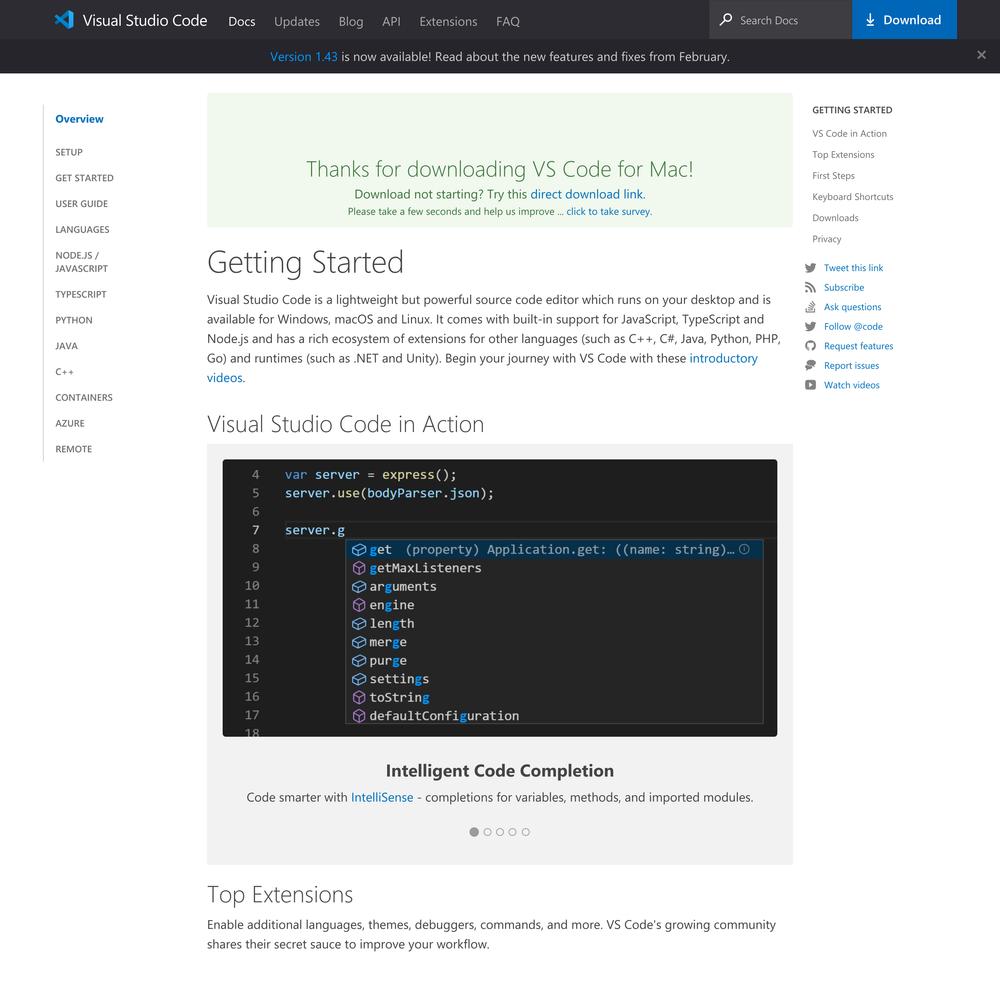
Task: Jump to VS Code in Action outline link
Action: tap(849, 134)
